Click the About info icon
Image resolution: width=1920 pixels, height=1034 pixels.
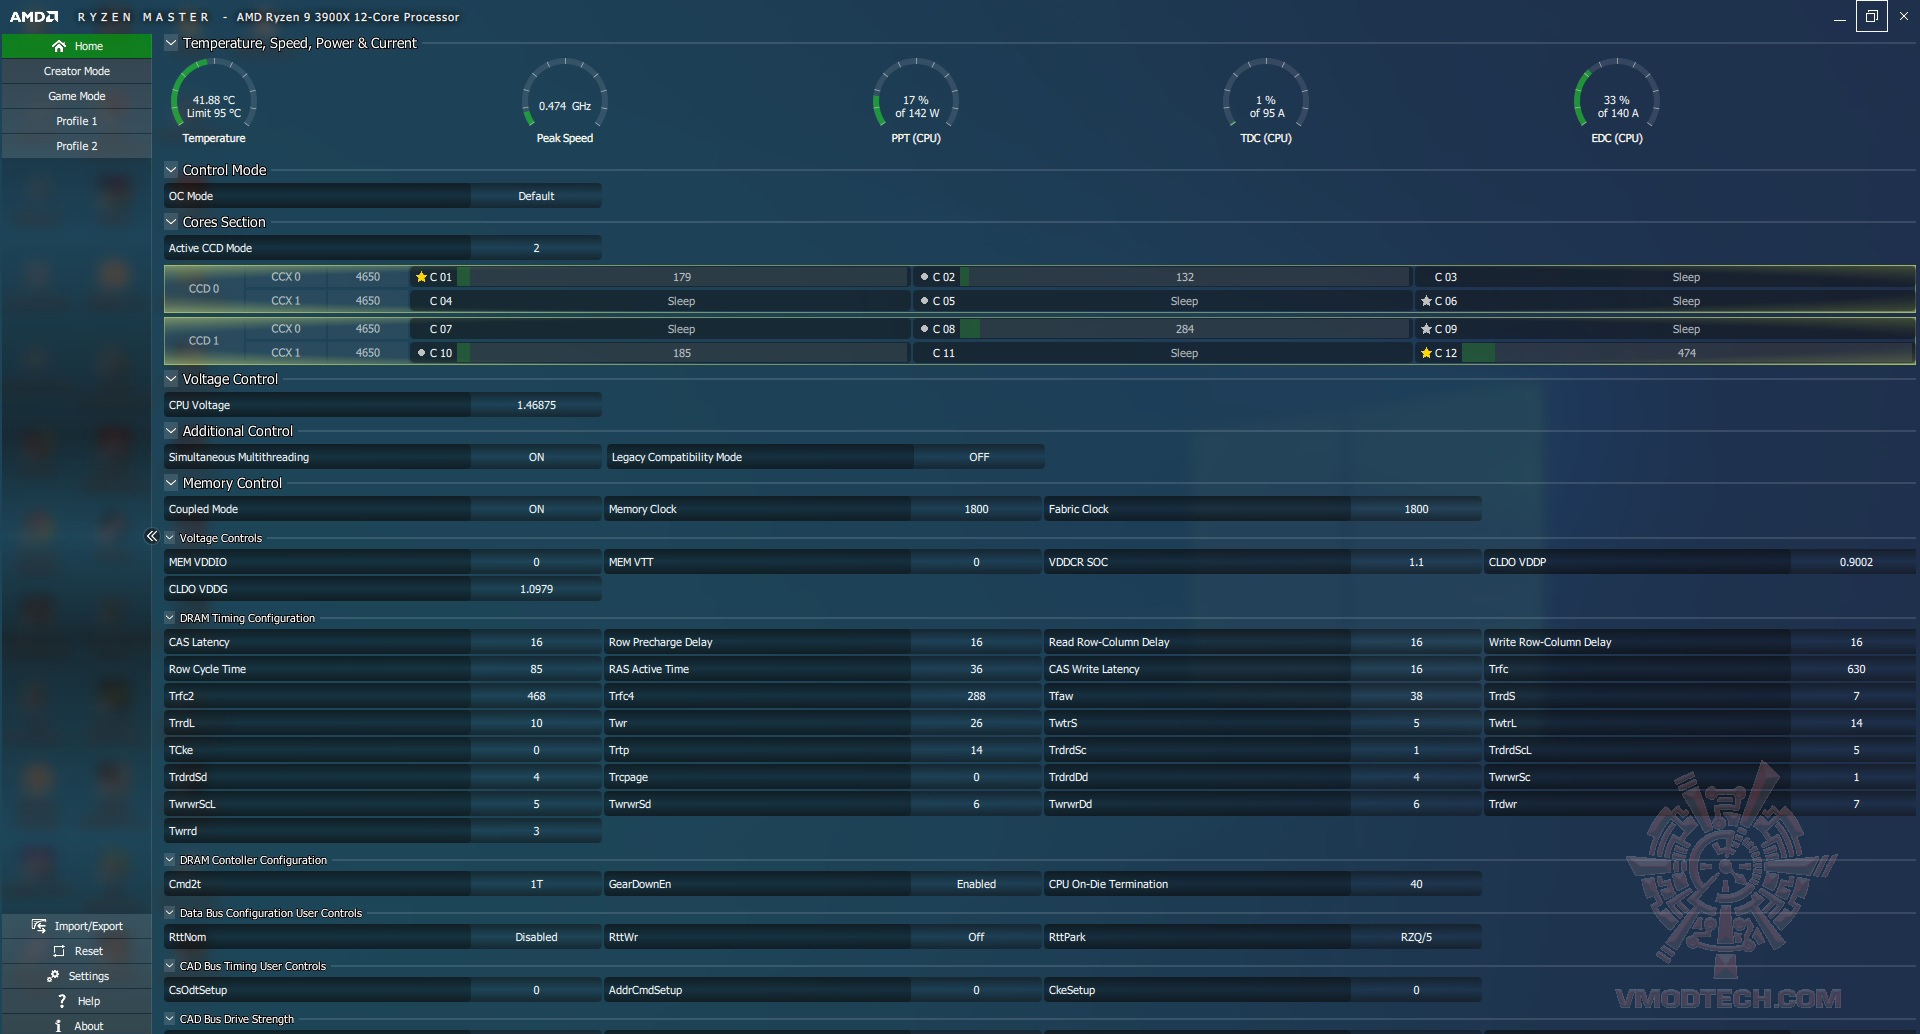tap(58, 1026)
